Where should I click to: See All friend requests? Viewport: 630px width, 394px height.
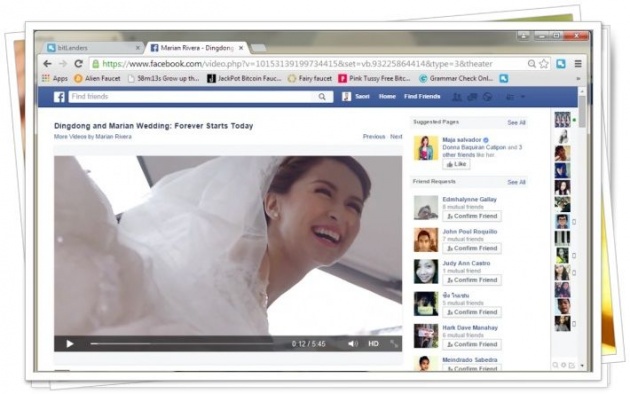click(x=516, y=182)
